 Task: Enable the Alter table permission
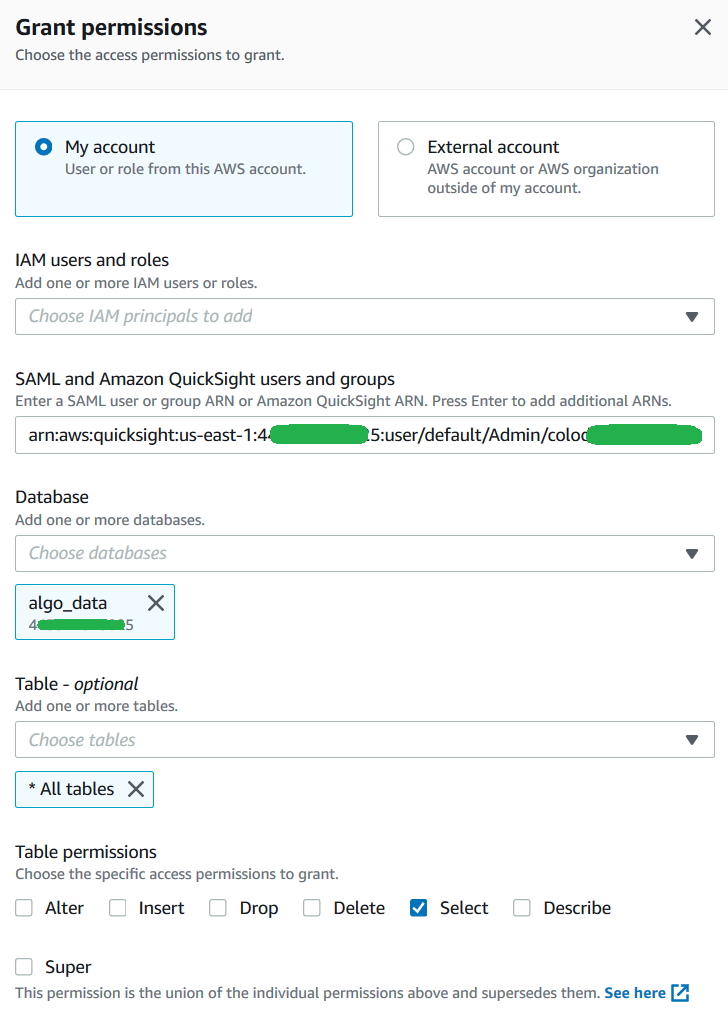[x=24, y=908]
